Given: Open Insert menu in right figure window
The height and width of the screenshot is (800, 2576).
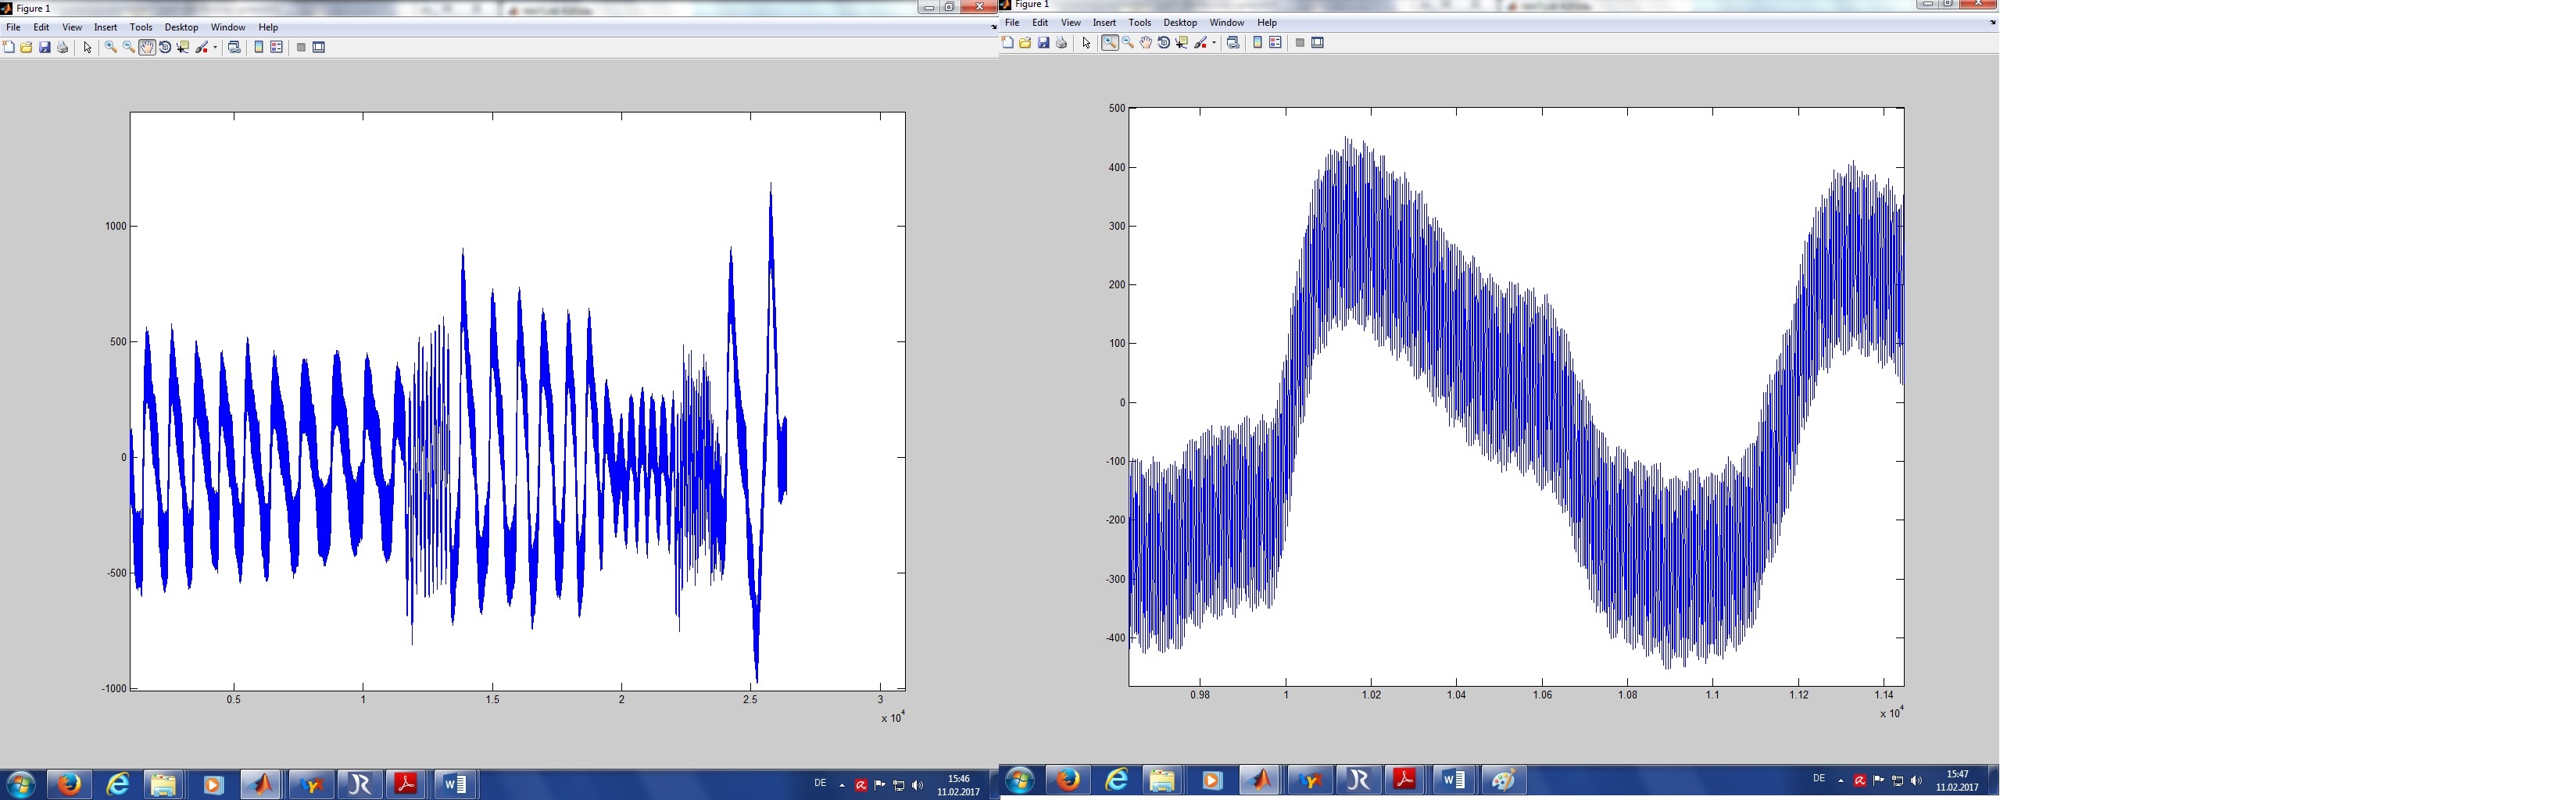Looking at the screenshot, I should [x=1104, y=23].
